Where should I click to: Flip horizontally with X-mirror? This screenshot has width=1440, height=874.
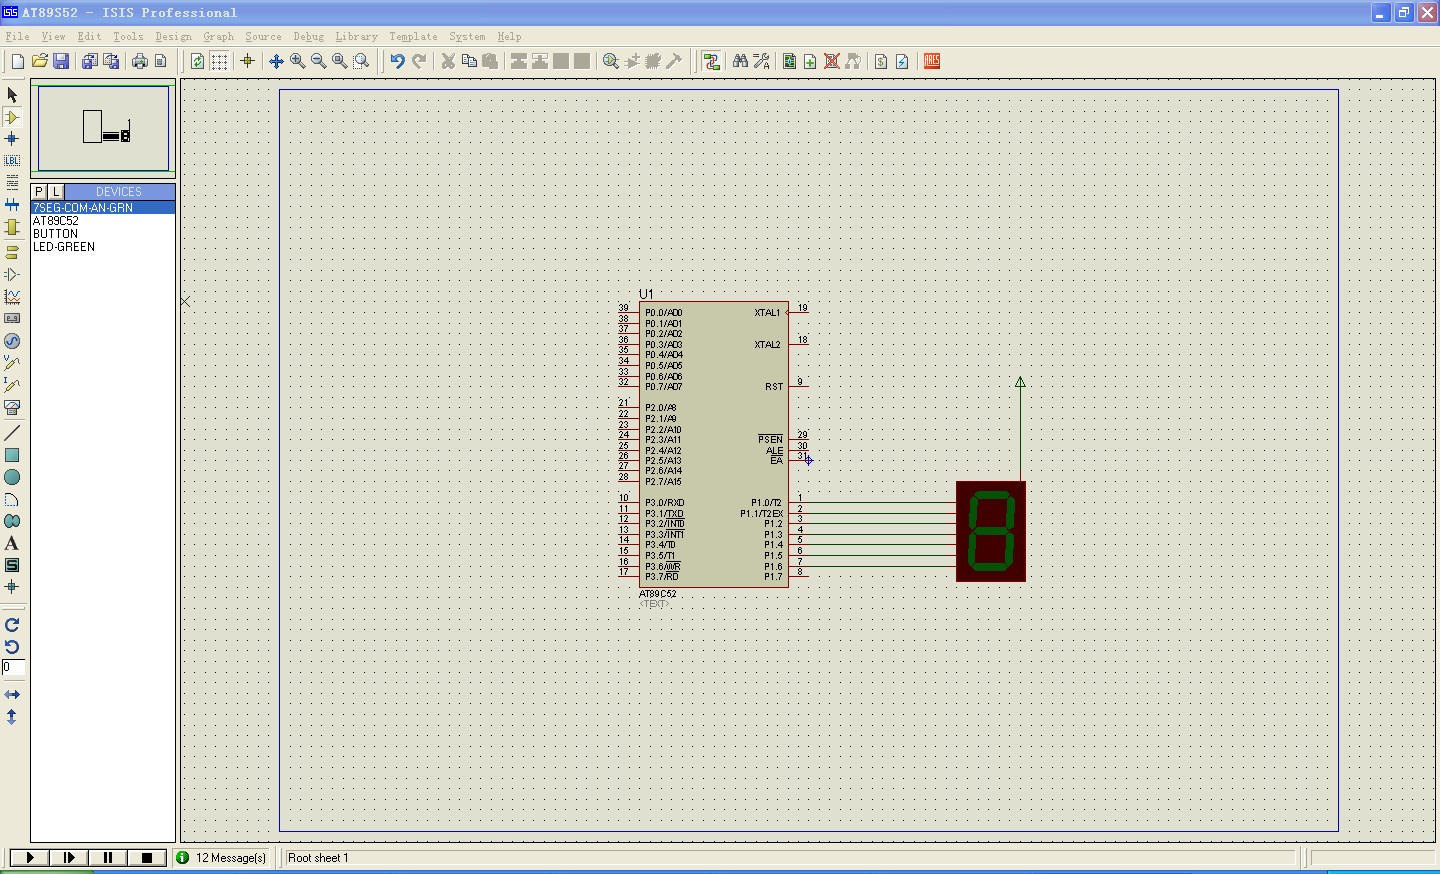pos(12,694)
